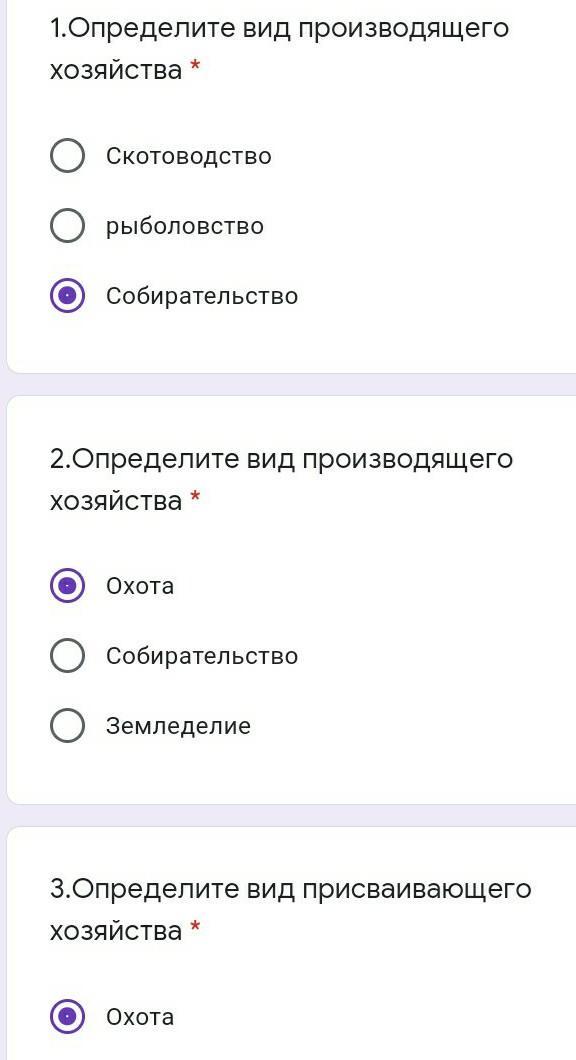Click question 2 title about производящего хозяйства
This screenshot has height=1060, width=576.
281,480
